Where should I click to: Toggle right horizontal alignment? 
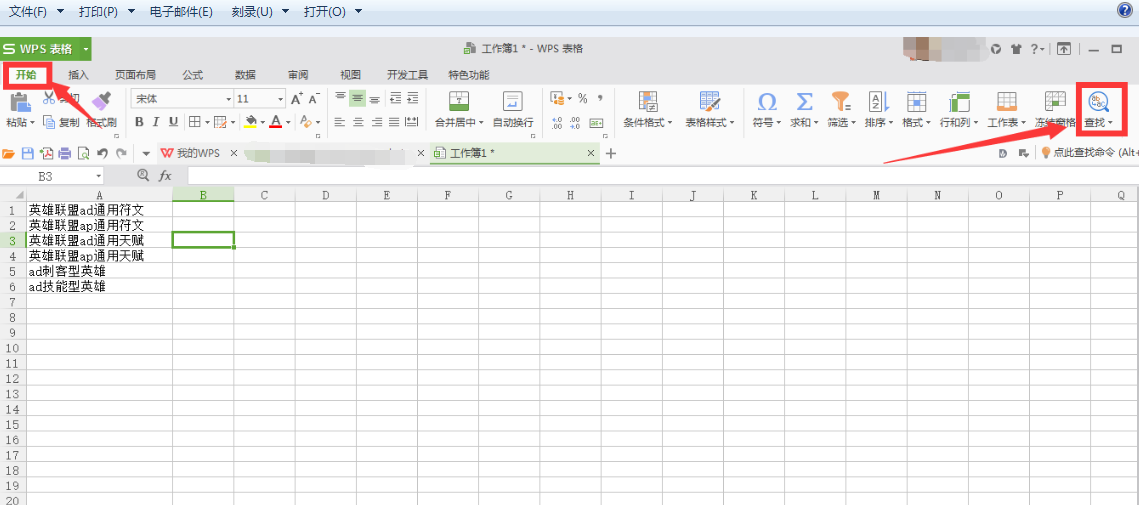(375, 122)
